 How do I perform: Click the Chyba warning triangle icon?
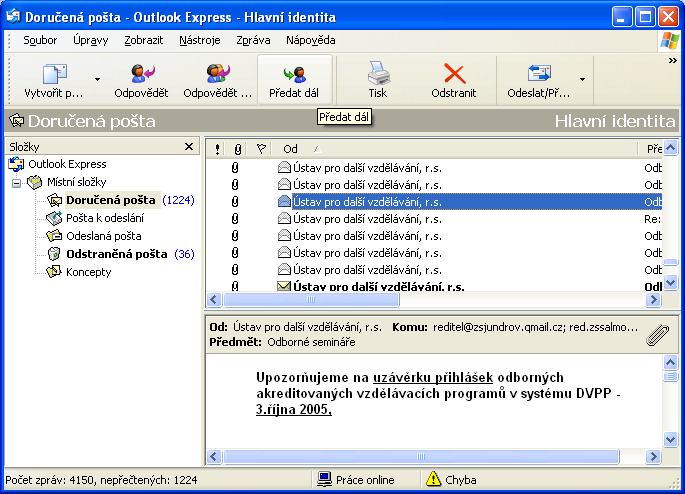click(433, 479)
